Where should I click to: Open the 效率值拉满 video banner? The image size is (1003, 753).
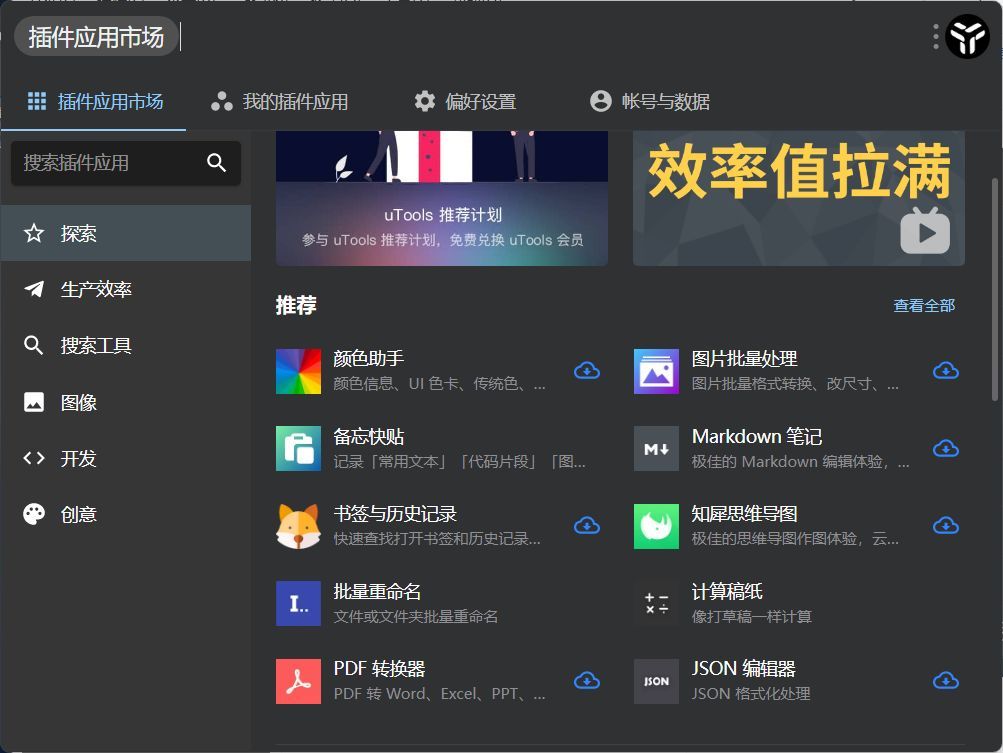tap(798, 198)
